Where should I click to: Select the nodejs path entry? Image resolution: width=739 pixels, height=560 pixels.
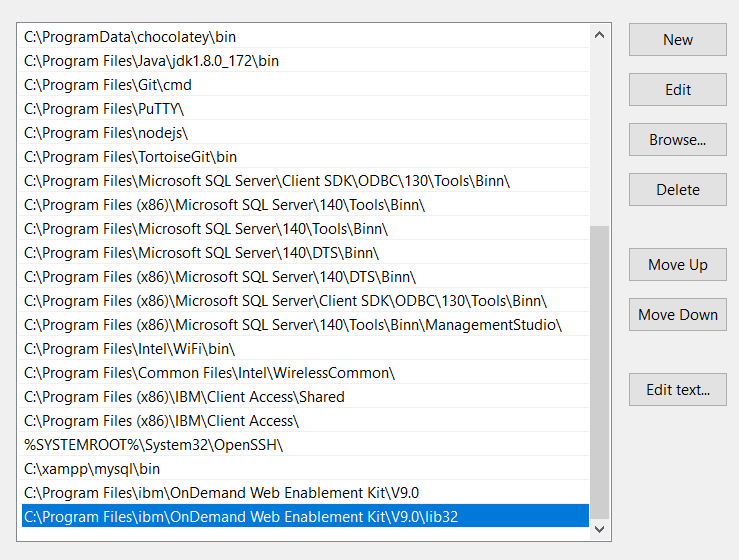tap(303, 133)
